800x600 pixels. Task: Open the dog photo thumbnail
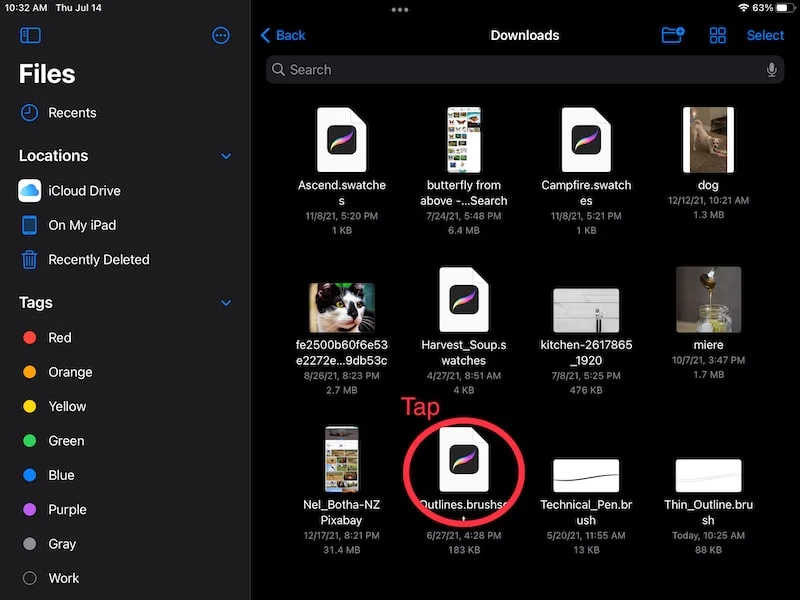coord(708,140)
